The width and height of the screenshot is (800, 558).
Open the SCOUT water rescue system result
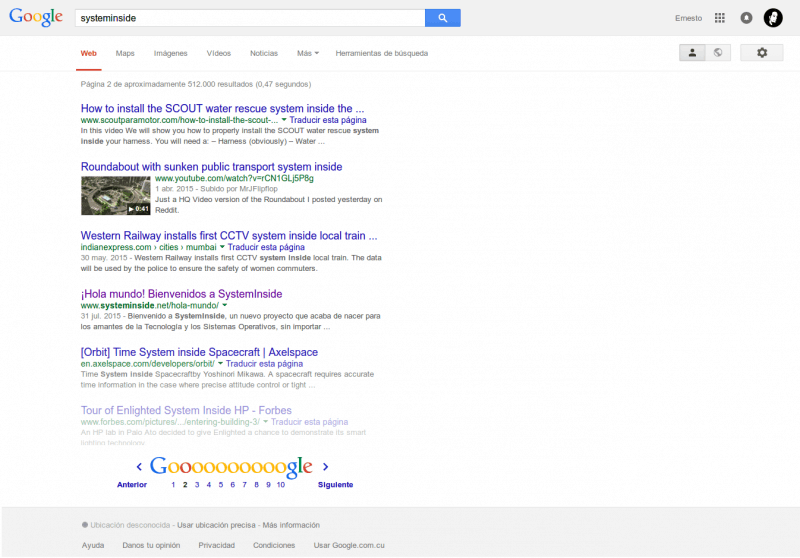click(222, 108)
